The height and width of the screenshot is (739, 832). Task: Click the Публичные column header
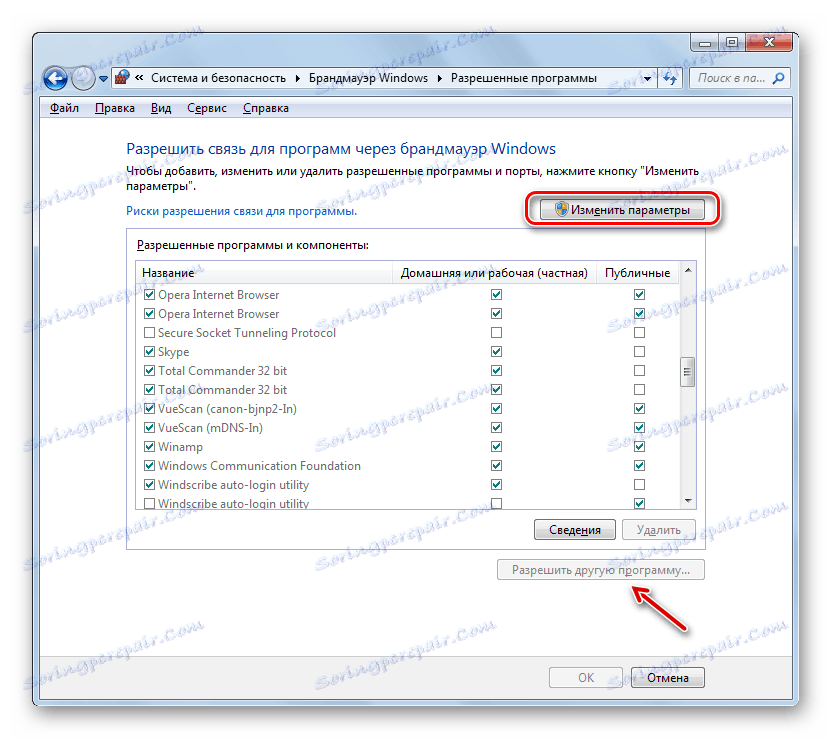[x=637, y=273]
